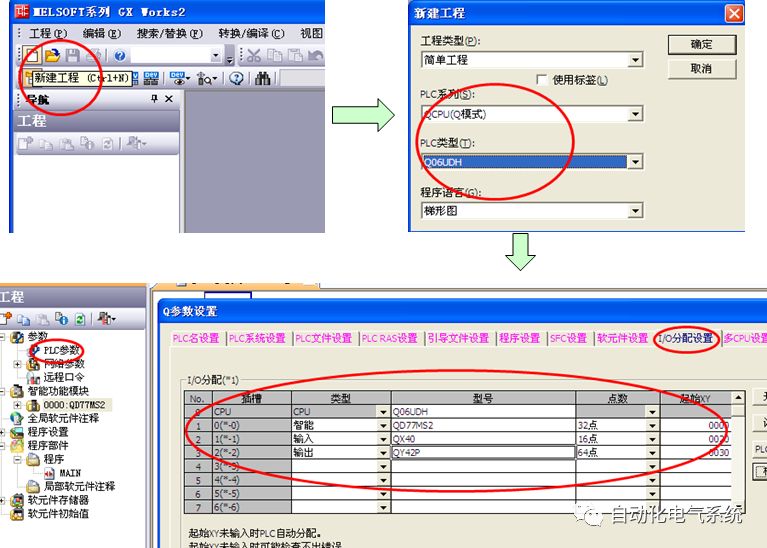Open the 工程类型 dropdown
The width and height of the screenshot is (767, 548).
[x=635, y=60]
